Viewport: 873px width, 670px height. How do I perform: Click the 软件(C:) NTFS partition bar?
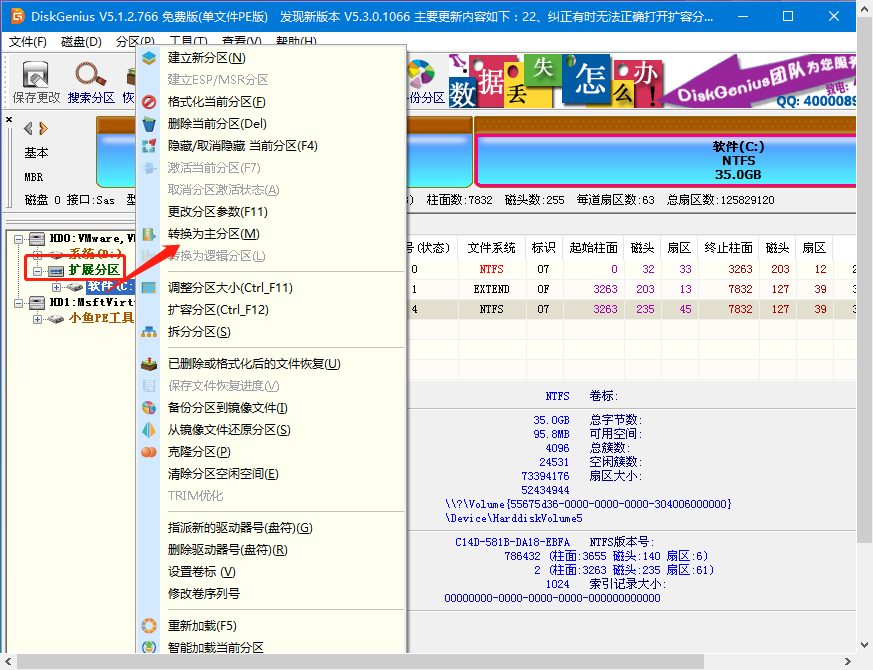pos(664,160)
